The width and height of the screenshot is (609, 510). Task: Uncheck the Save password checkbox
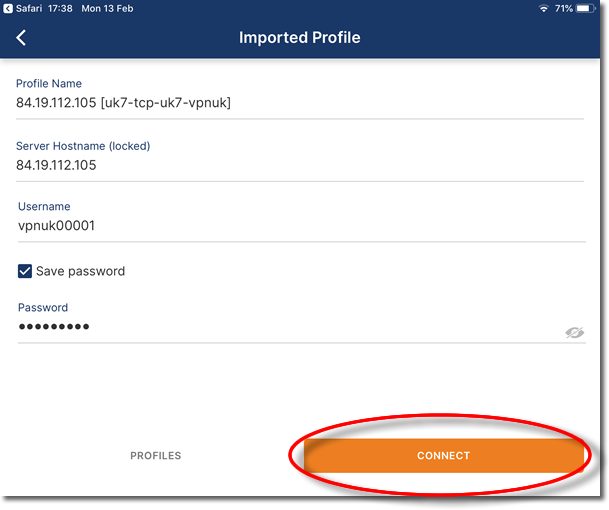(x=25, y=271)
